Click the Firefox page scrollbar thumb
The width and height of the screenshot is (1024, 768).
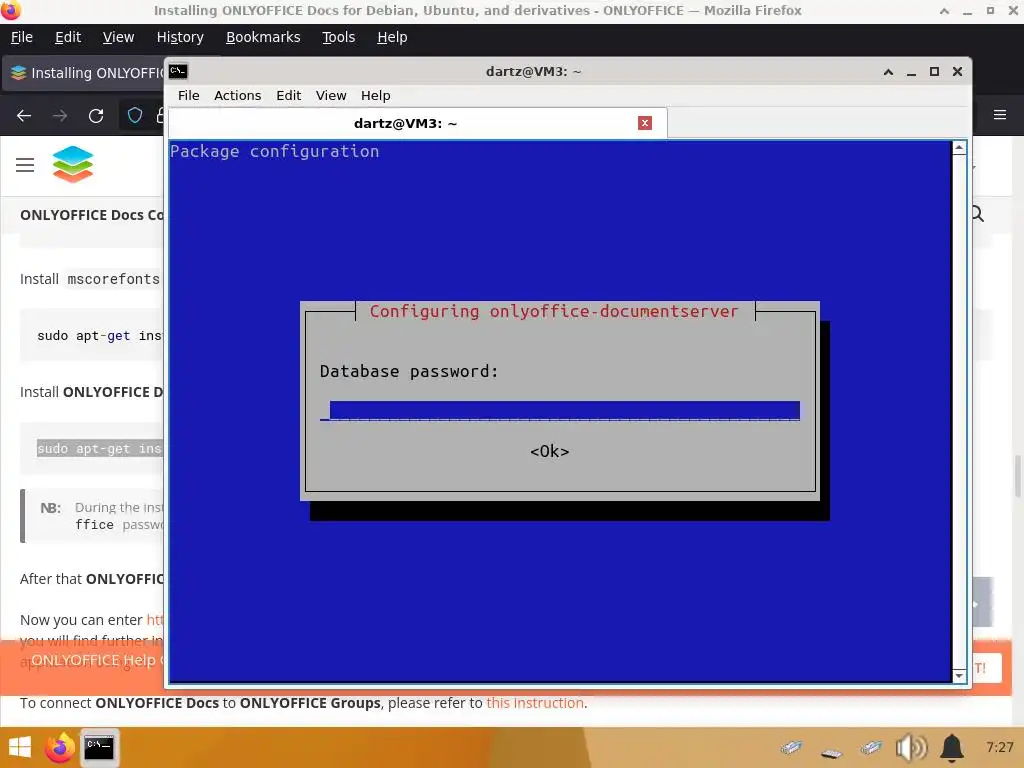(1017, 475)
